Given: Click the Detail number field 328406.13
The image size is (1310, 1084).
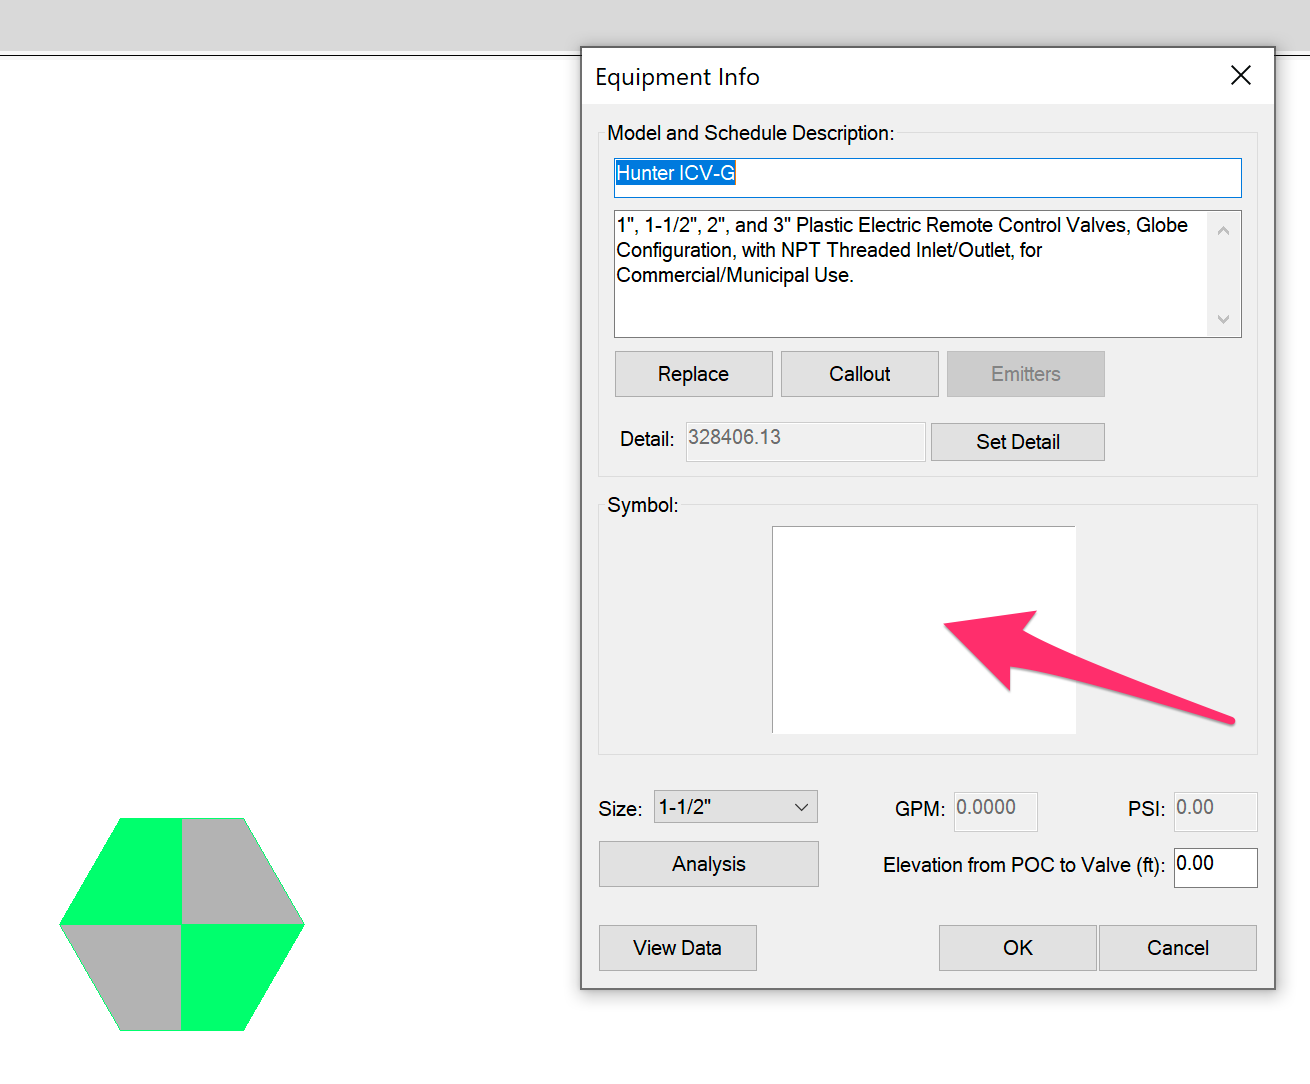Looking at the screenshot, I should click(x=805, y=441).
